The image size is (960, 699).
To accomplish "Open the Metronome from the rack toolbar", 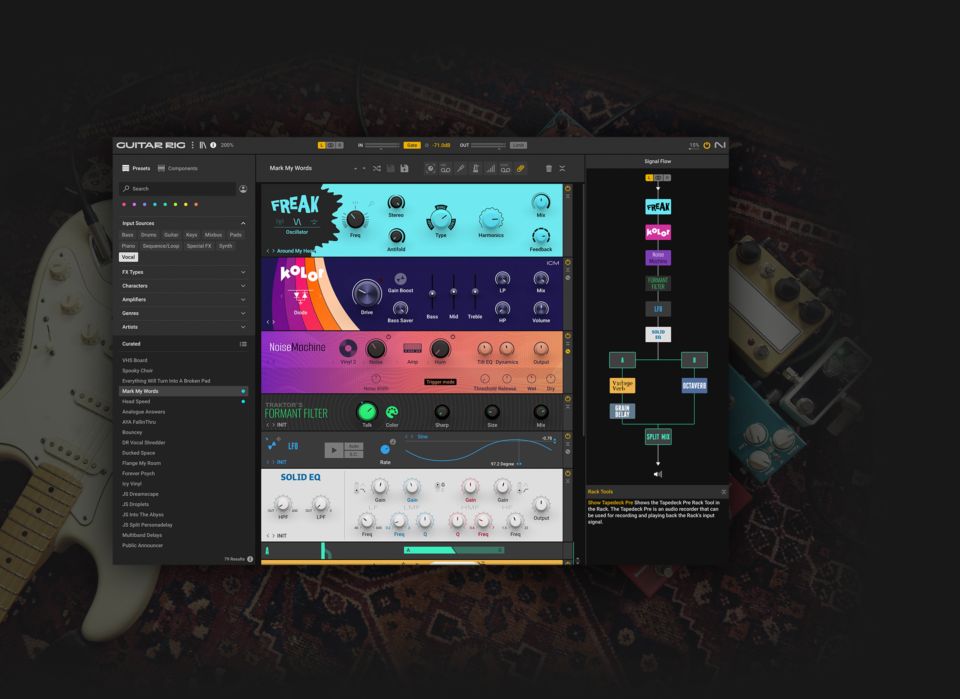I will (x=475, y=169).
